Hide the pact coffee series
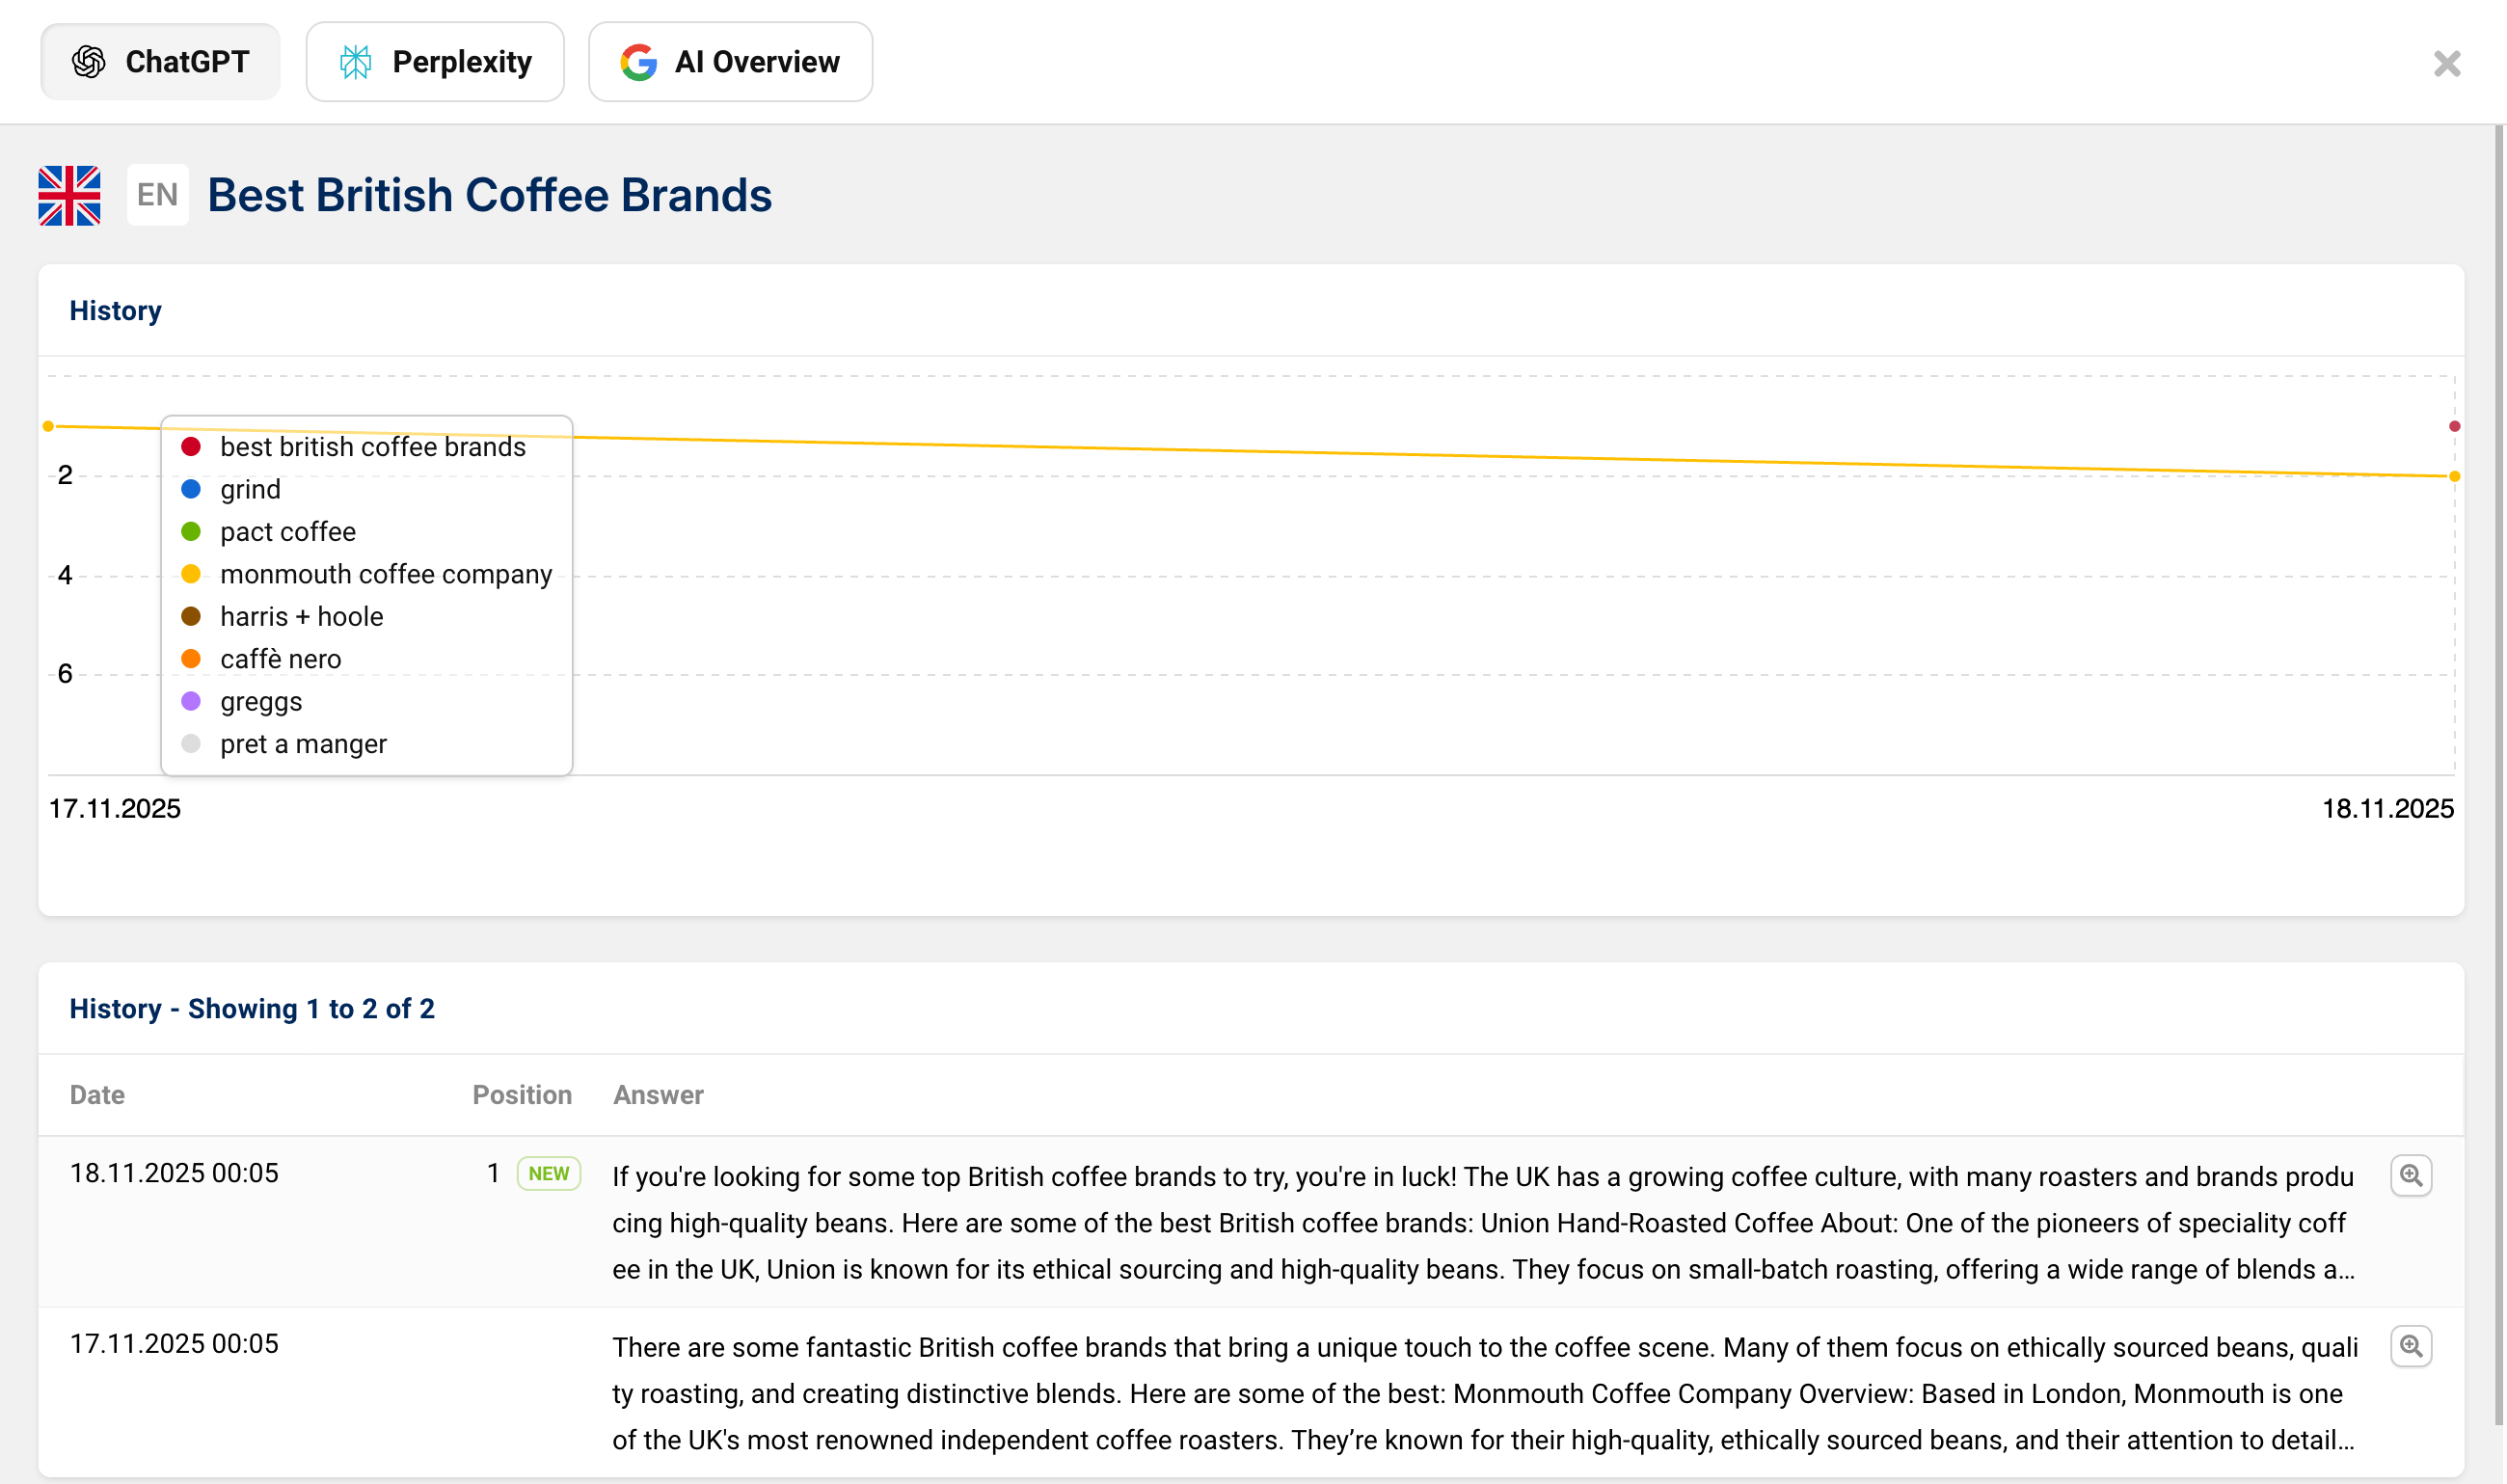The height and width of the screenshot is (1484, 2507). tap(287, 531)
